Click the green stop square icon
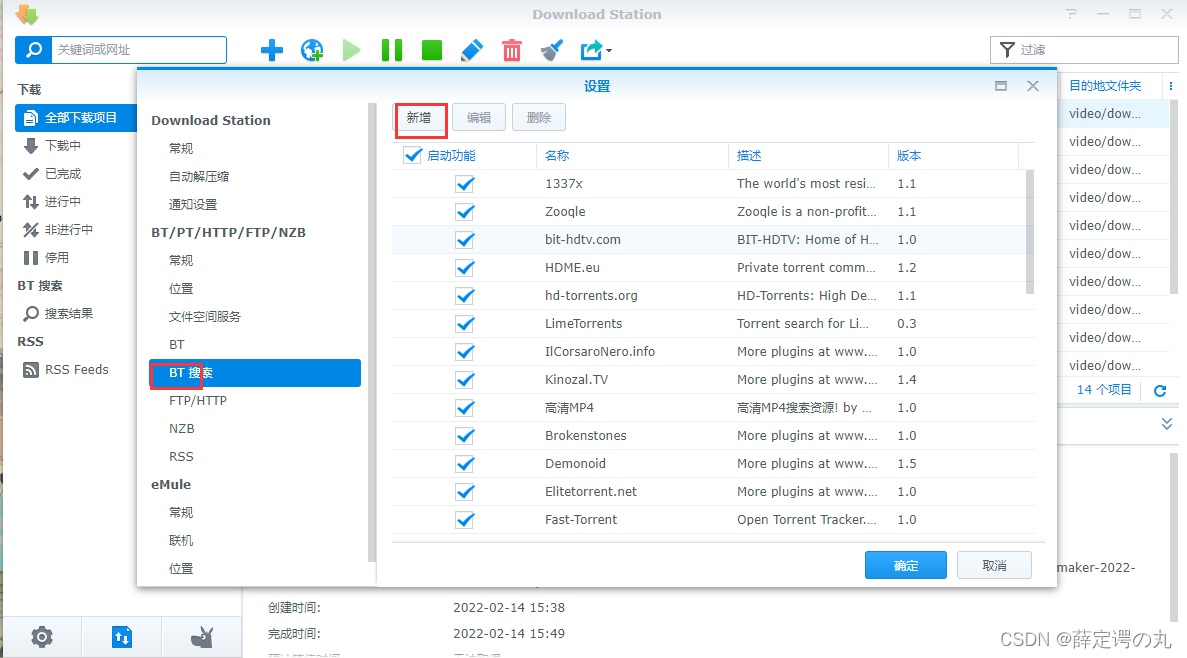The height and width of the screenshot is (658, 1187). [x=431, y=51]
